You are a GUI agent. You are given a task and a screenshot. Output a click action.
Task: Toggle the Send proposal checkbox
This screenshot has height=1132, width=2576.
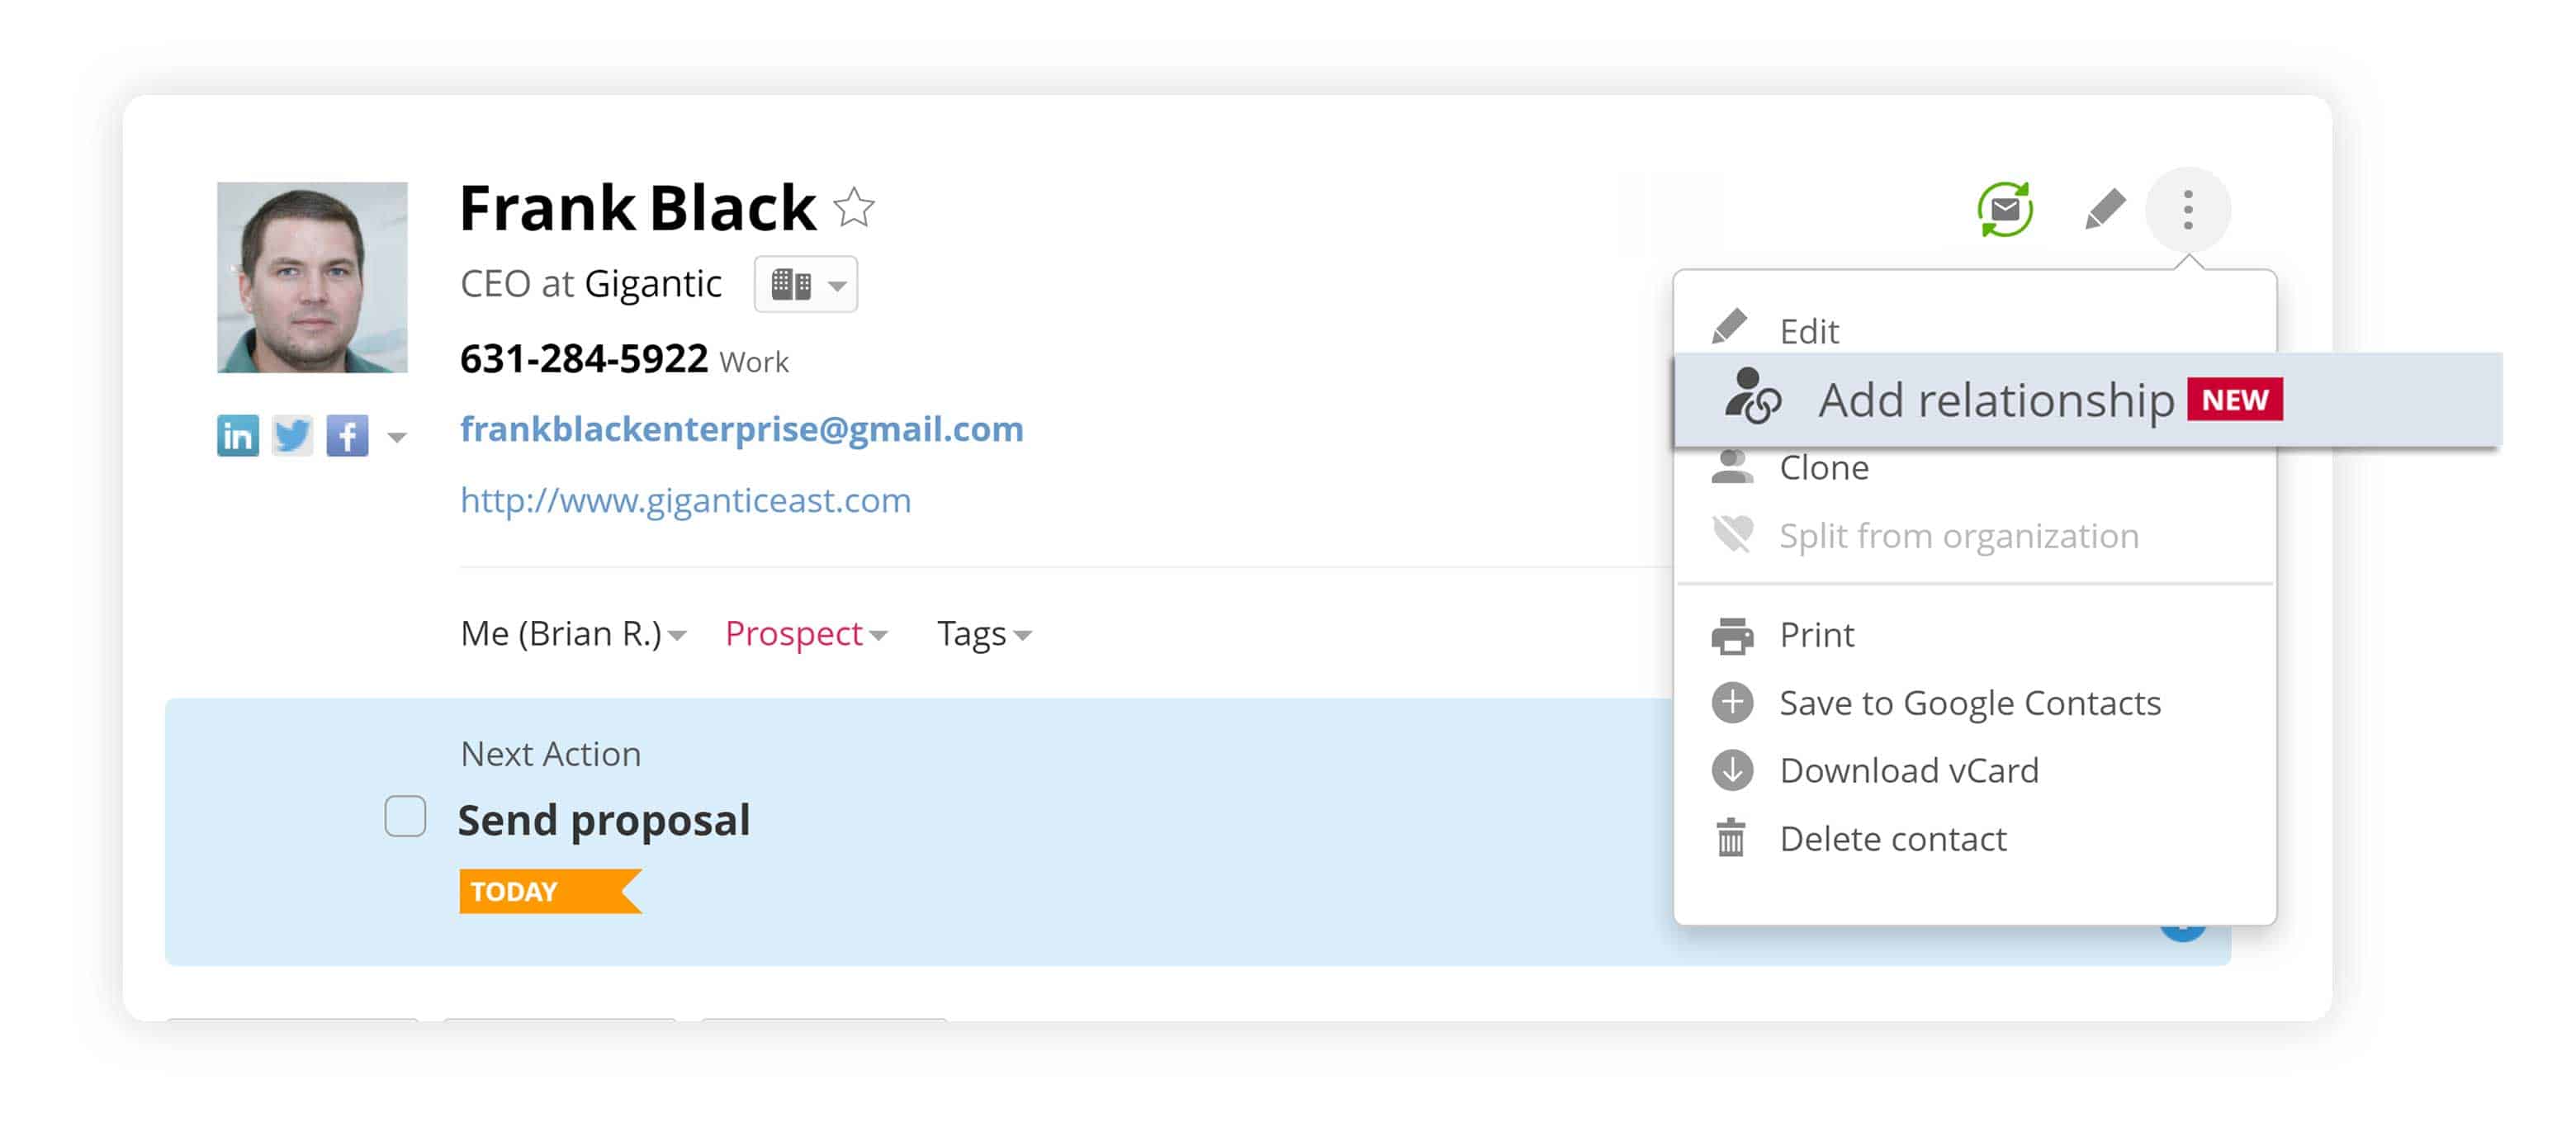(407, 817)
